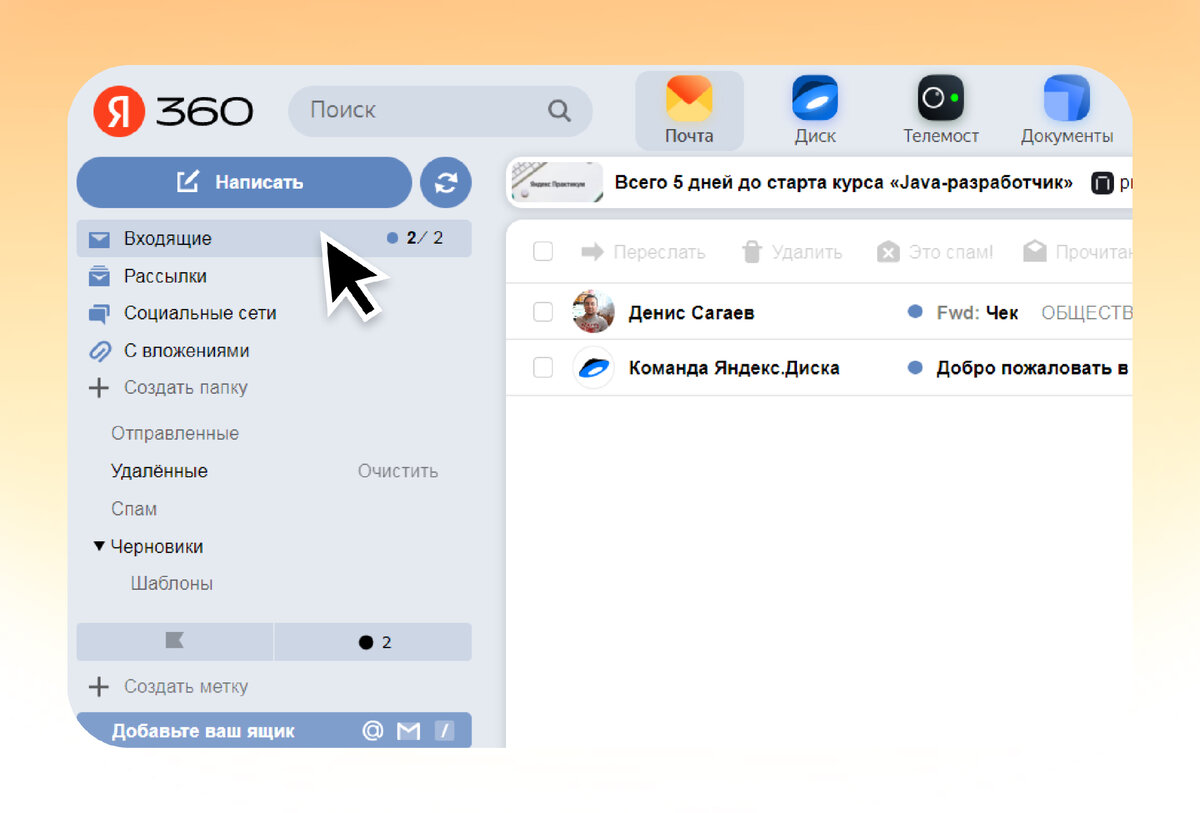
Task: Open the Социальные сети folder
Action: coord(200,313)
